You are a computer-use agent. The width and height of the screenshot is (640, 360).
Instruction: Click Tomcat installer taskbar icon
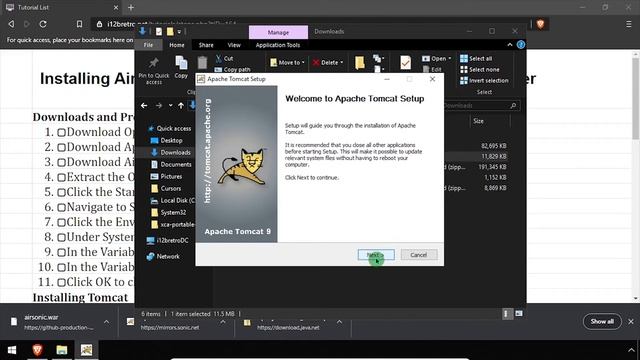point(86,350)
